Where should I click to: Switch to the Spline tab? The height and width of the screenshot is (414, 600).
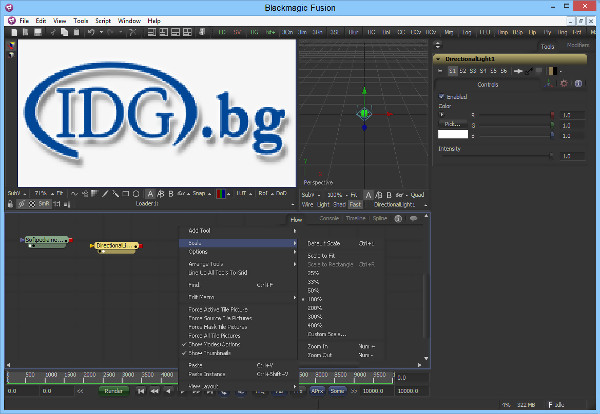point(380,218)
